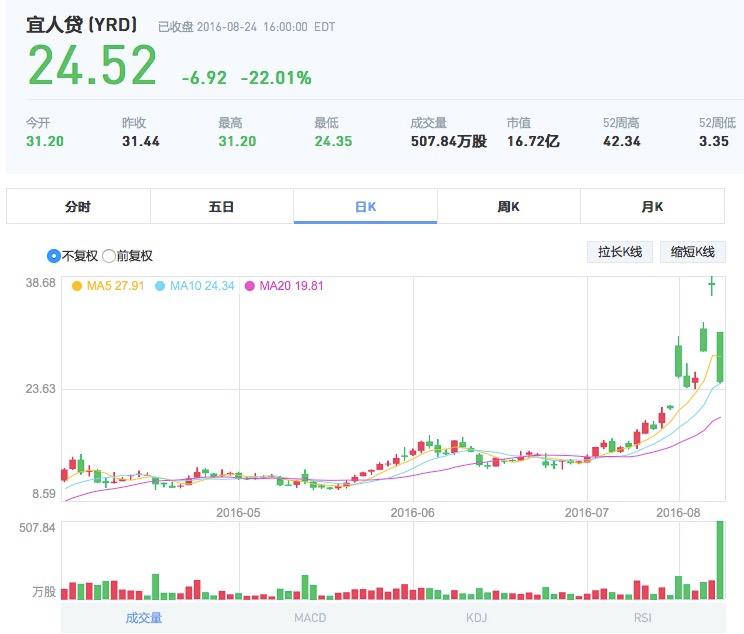Viewport: 744px width, 634px height.
Task: Select the 日K daily candlestick tab
Action: tap(365, 206)
